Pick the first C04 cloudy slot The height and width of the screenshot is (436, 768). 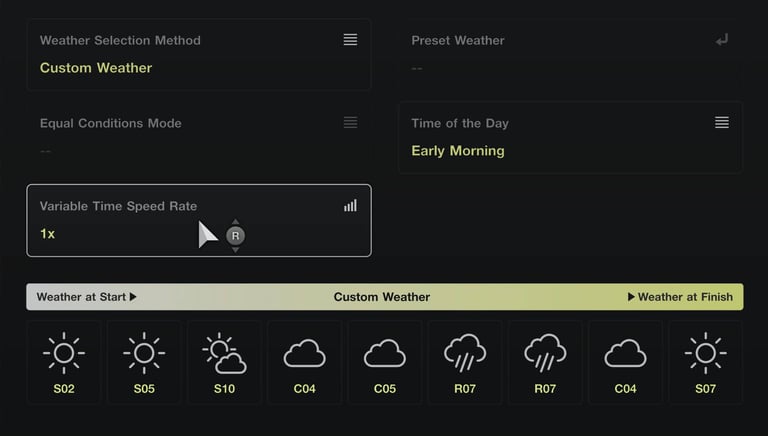tap(304, 362)
